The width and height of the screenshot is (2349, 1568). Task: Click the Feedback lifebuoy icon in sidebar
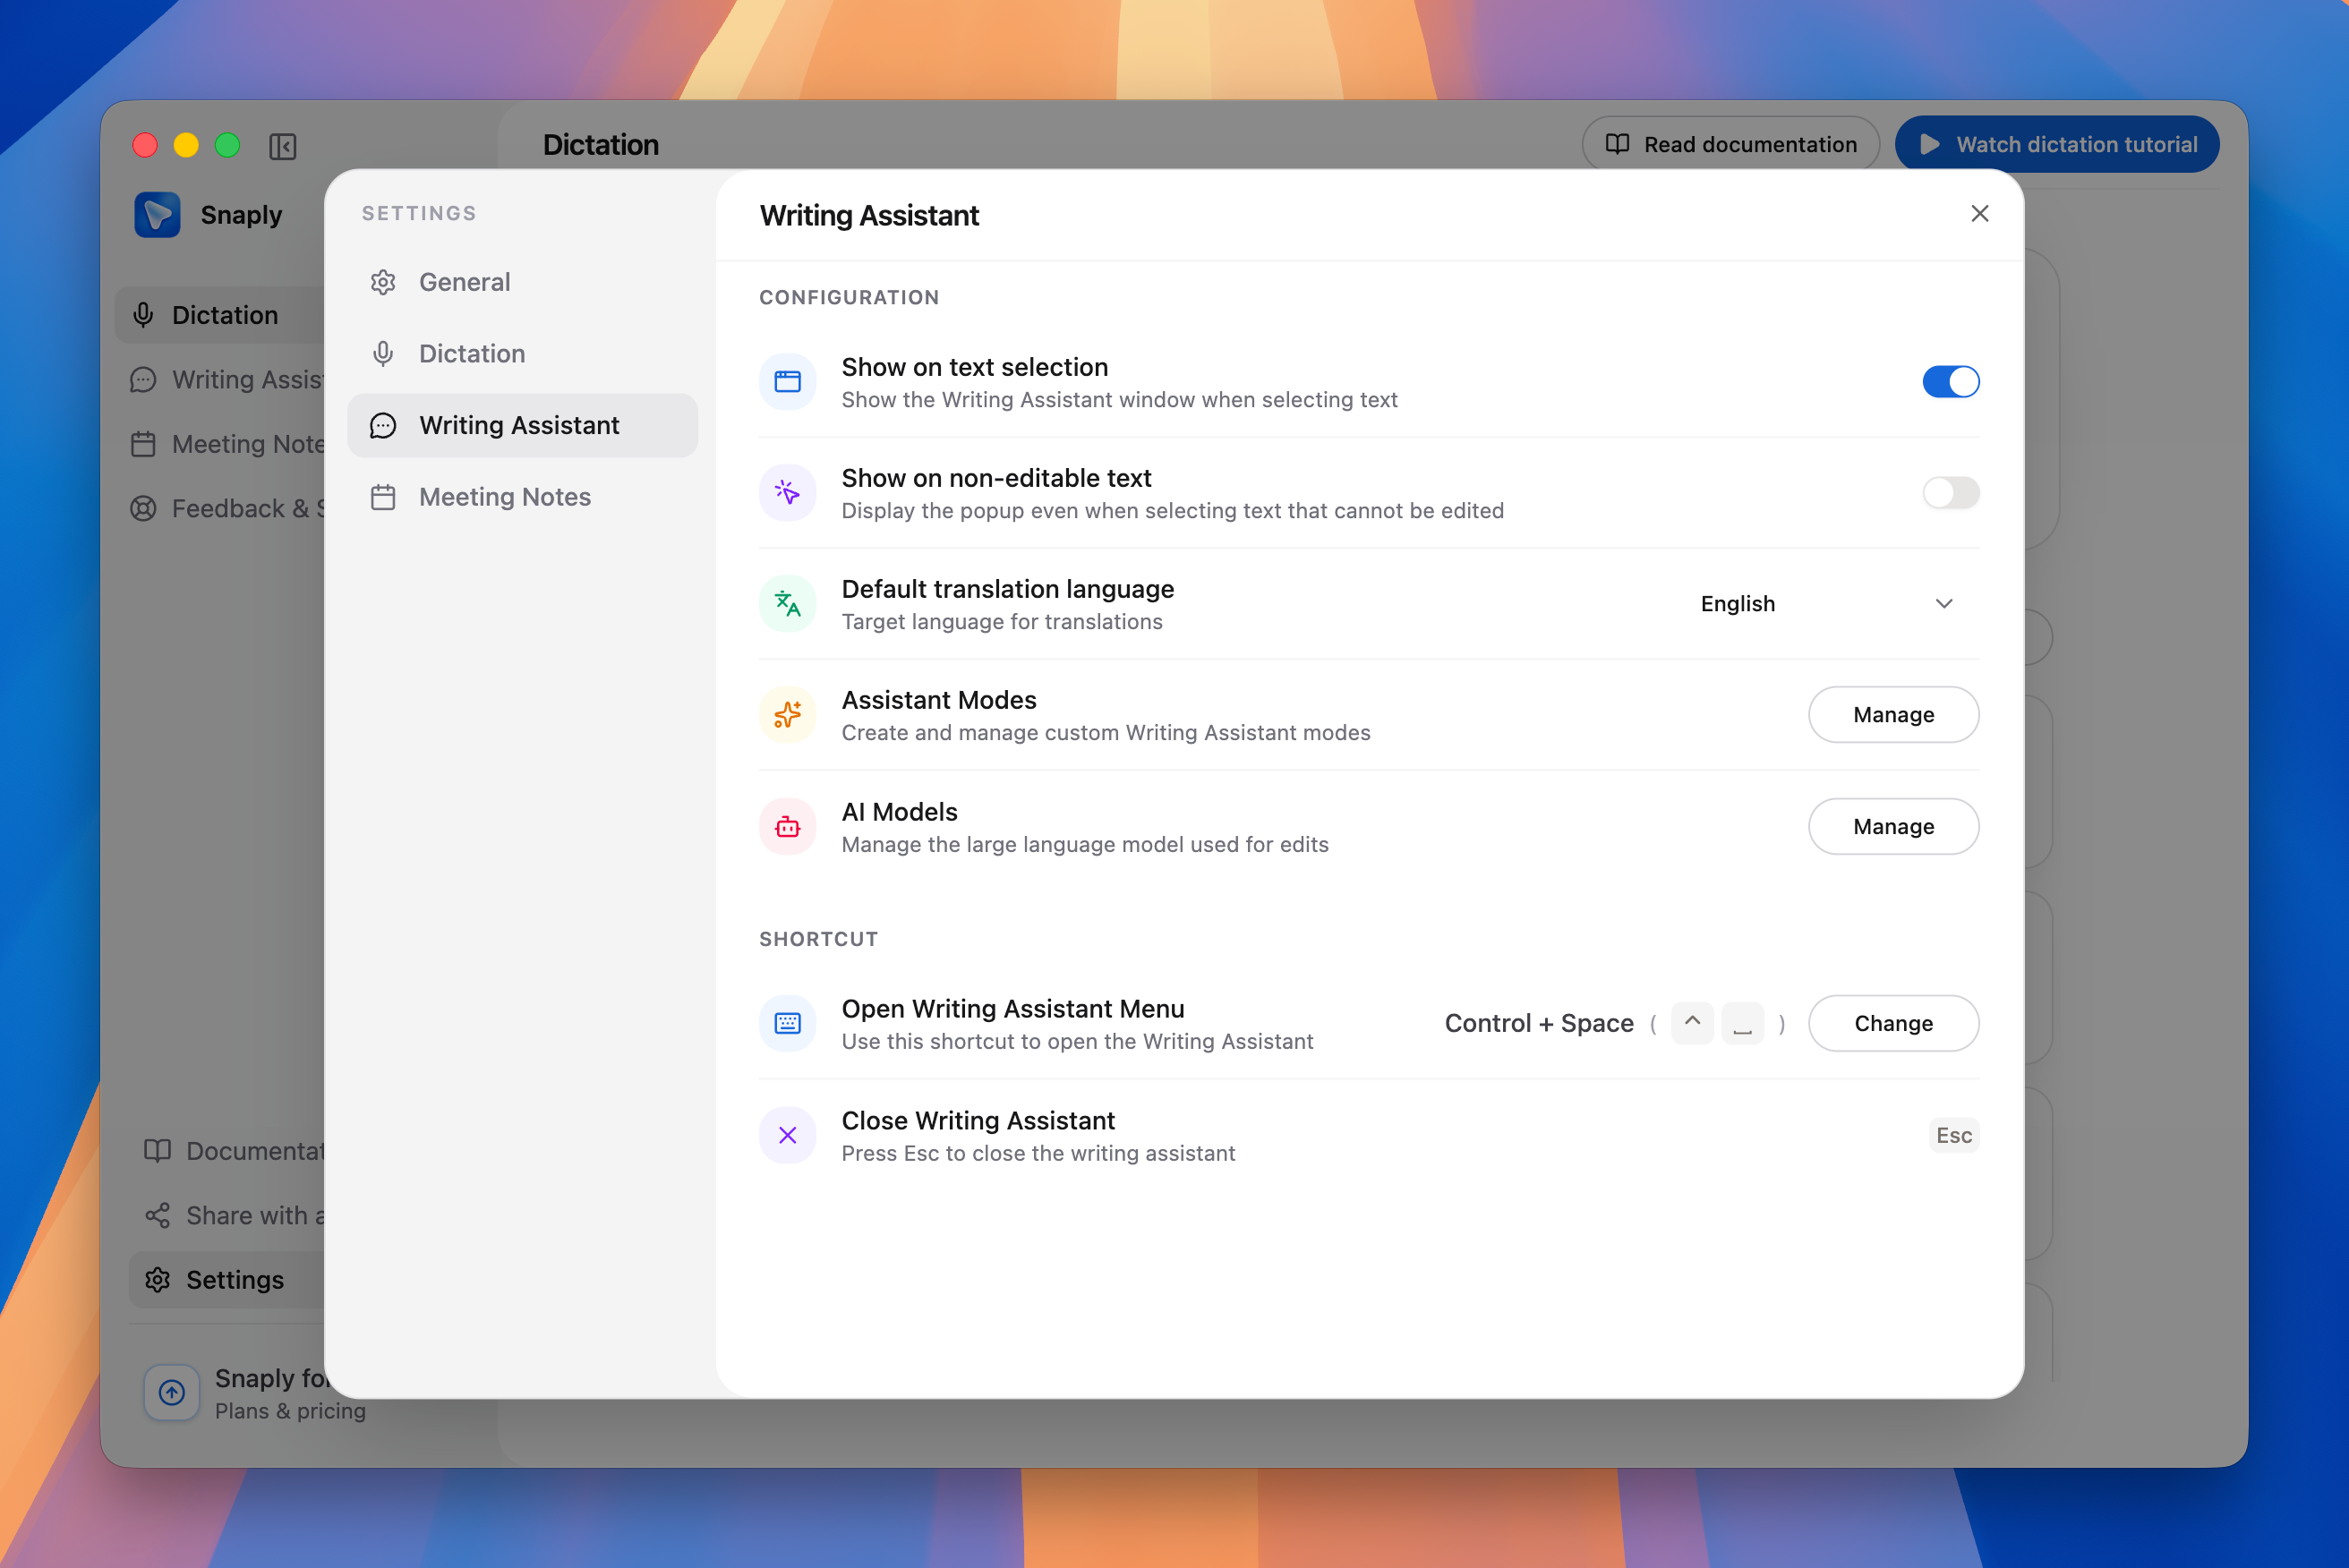(x=143, y=508)
